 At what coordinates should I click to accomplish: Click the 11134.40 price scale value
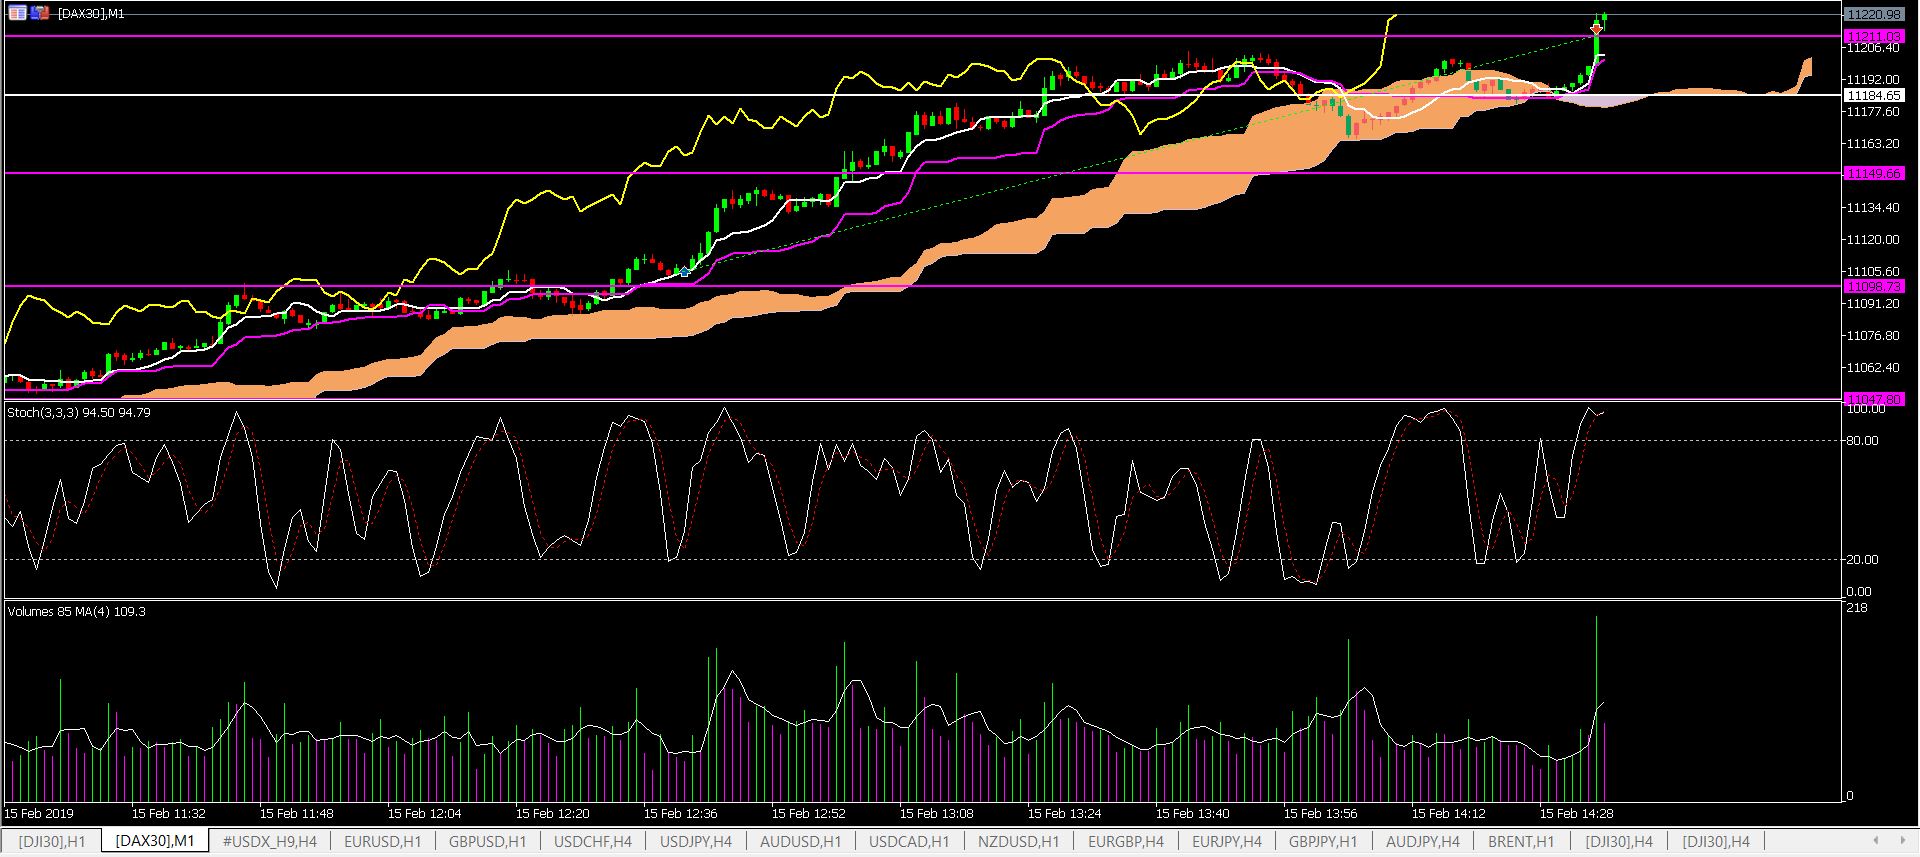coord(1873,208)
